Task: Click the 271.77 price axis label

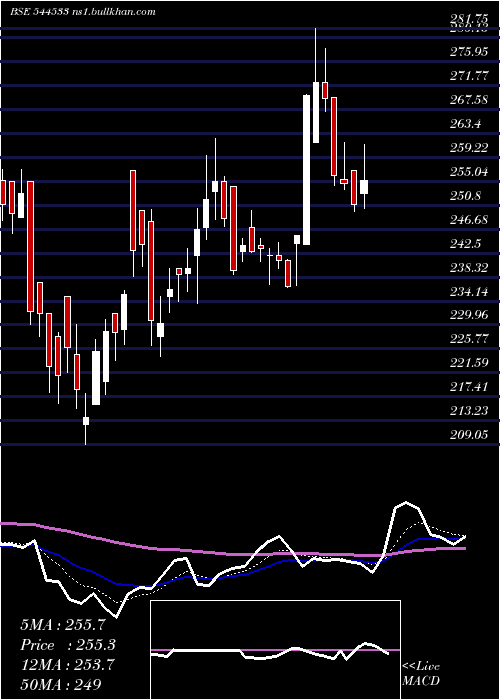Action: click(469, 76)
